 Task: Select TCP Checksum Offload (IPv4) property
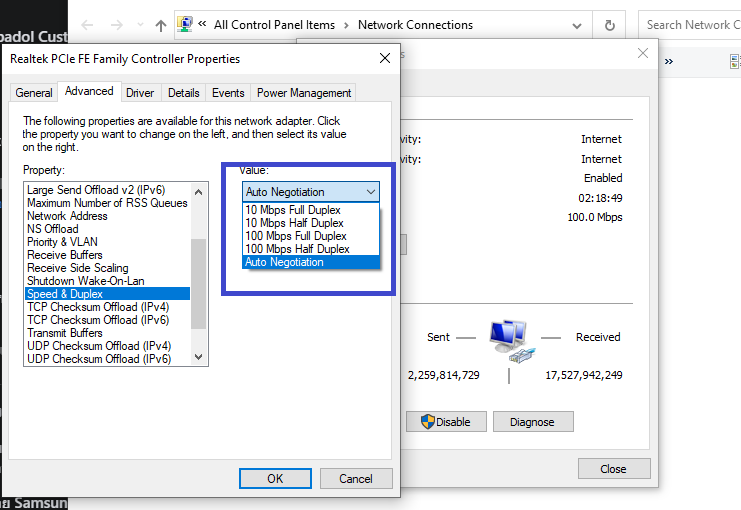click(x=107, y=307)
